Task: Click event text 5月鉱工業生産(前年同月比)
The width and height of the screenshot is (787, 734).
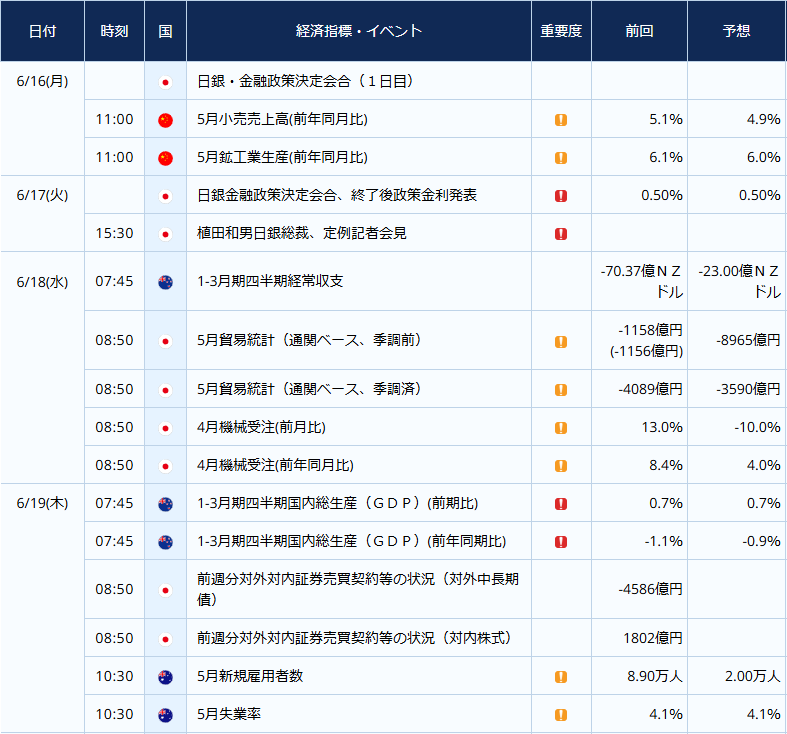Action: pos(282,158)
